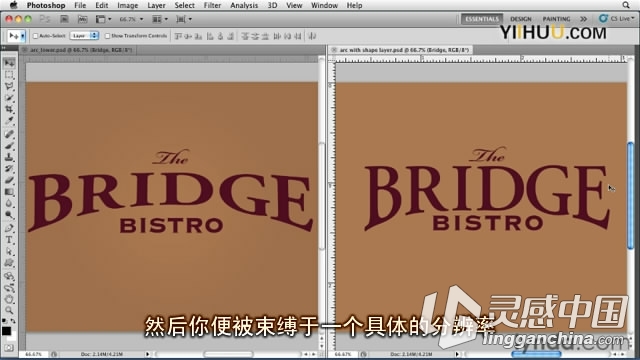The height and width of the screenshot is (360, 640).
Task: Select the Pen tool
Action: (9, 228)
